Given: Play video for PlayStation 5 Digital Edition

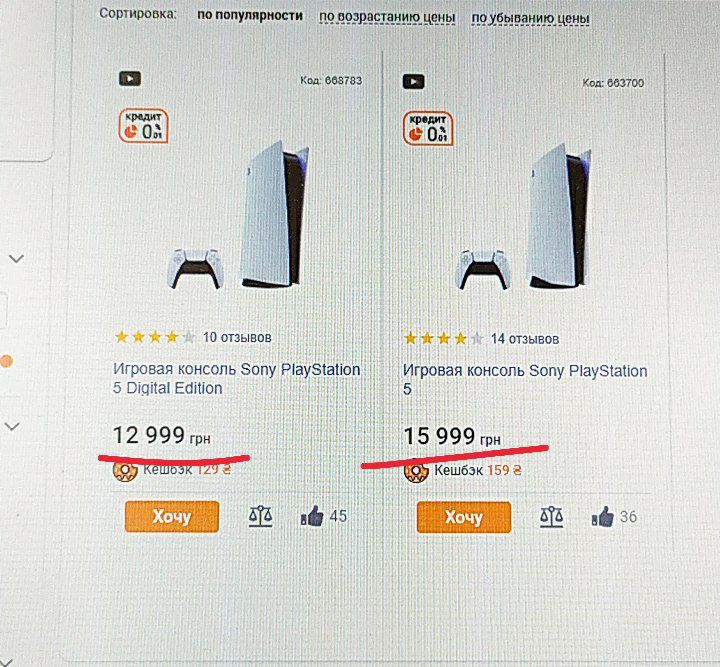Looking at the screenshot, I should click(130, 79).
